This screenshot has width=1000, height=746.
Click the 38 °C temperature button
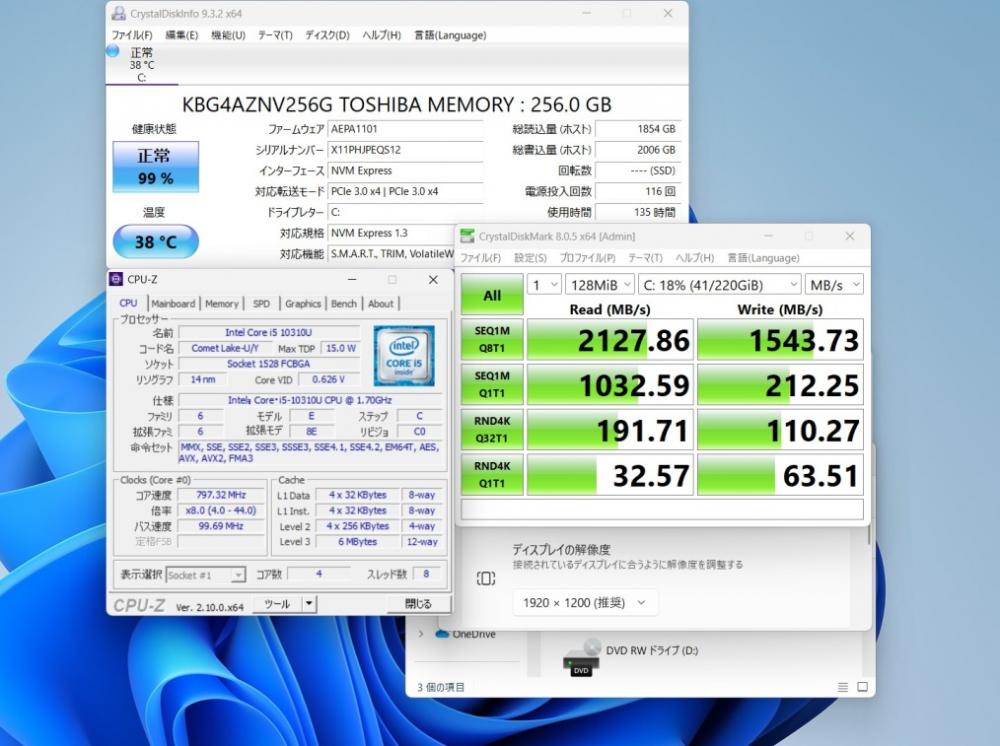pos(156,242)
